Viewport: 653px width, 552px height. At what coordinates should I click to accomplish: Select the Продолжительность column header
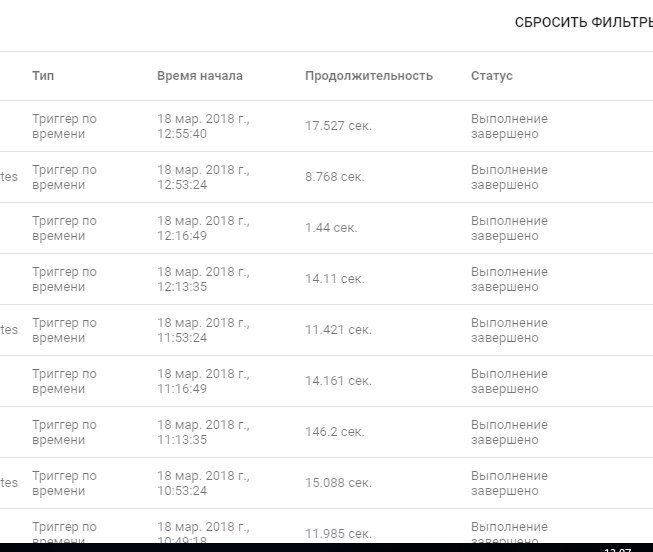[x=368, y=76]
